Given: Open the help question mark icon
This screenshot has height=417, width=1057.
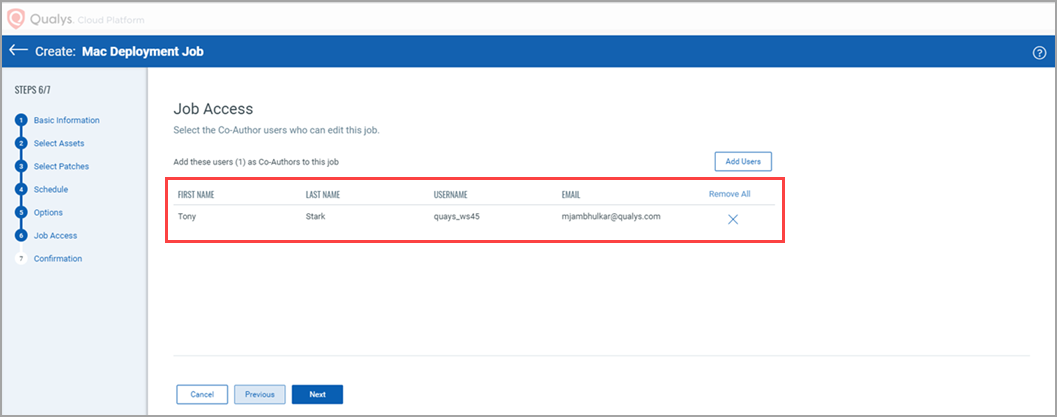Looking at the screenshot, I should 1039,53.
